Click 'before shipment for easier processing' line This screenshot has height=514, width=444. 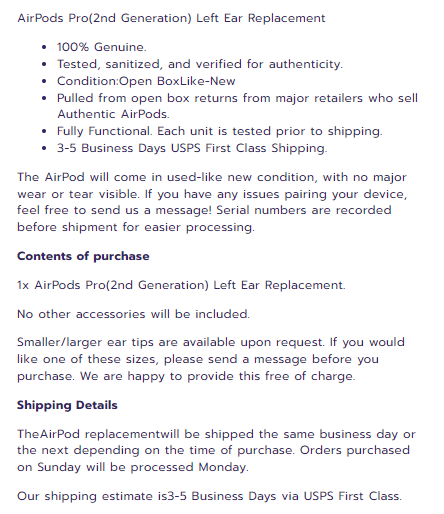(x=136, y=227)
